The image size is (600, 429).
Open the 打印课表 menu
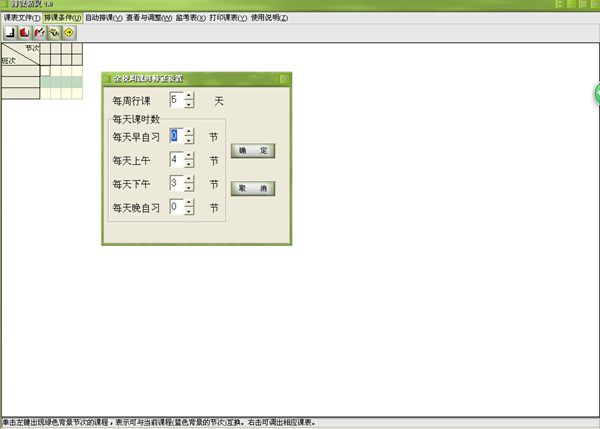coord(228,18)
